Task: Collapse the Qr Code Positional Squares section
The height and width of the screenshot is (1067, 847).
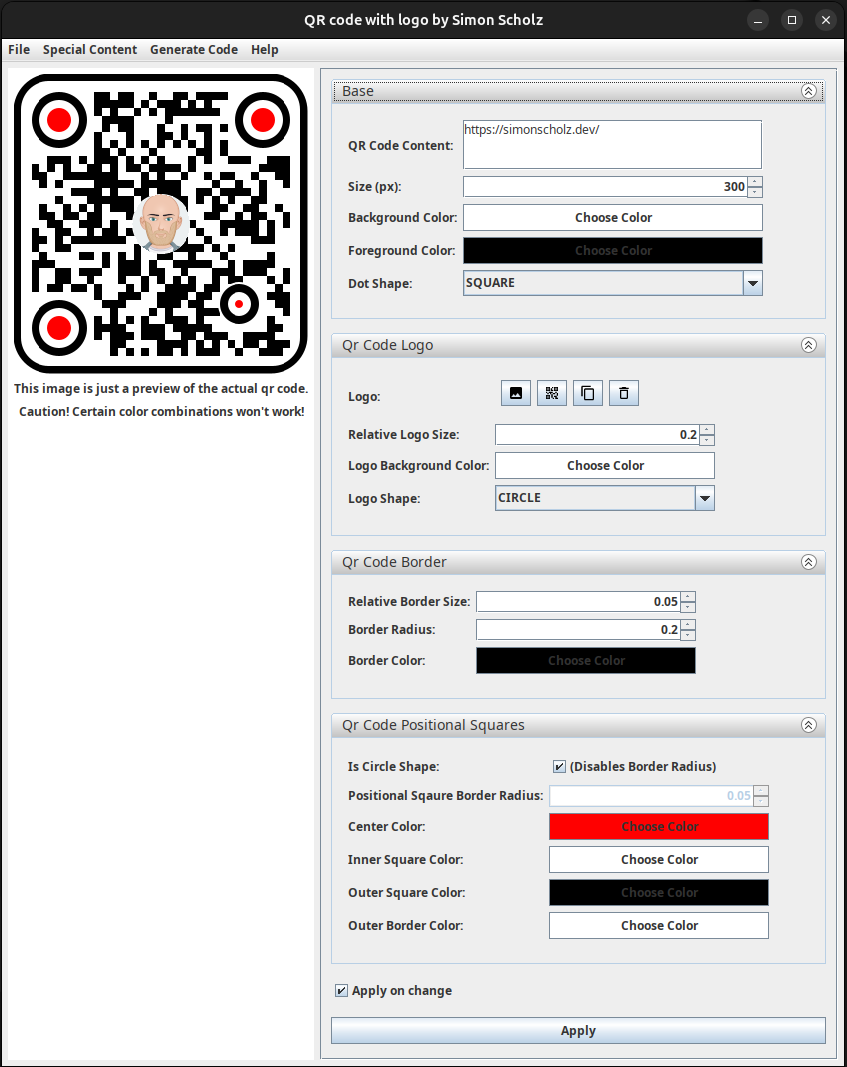Action: [808, 725]
